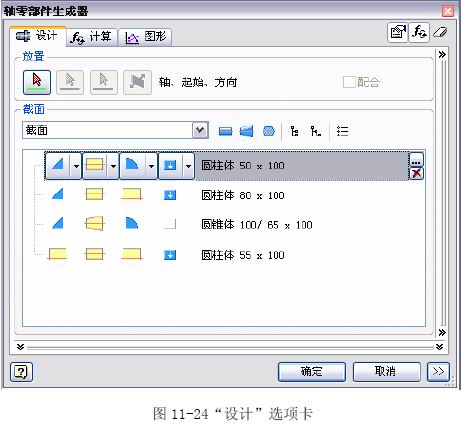
Task: Select the active axis placement arrow button
Action: (37, 82)
